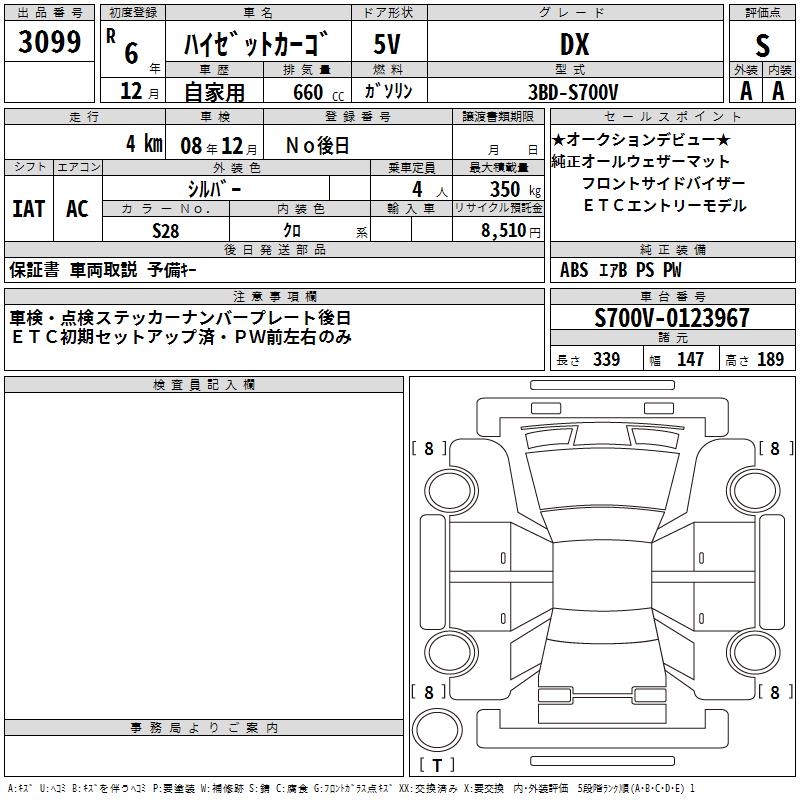Click the "検査員記入欄" header
This screenshot has width=800, height=800.
[204, 385]
